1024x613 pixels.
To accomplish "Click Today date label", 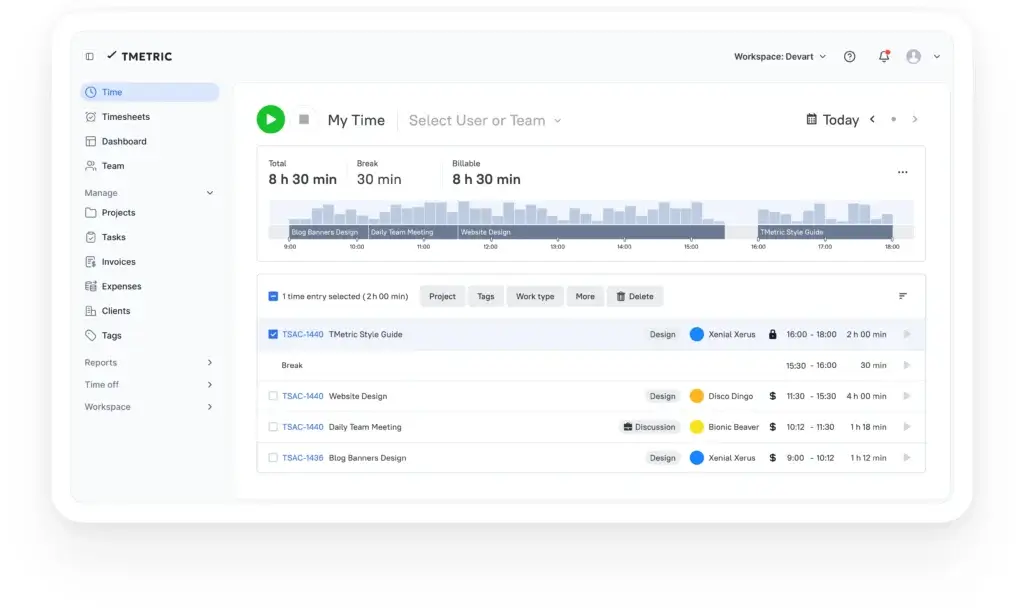I will click(x=840, y=120).
